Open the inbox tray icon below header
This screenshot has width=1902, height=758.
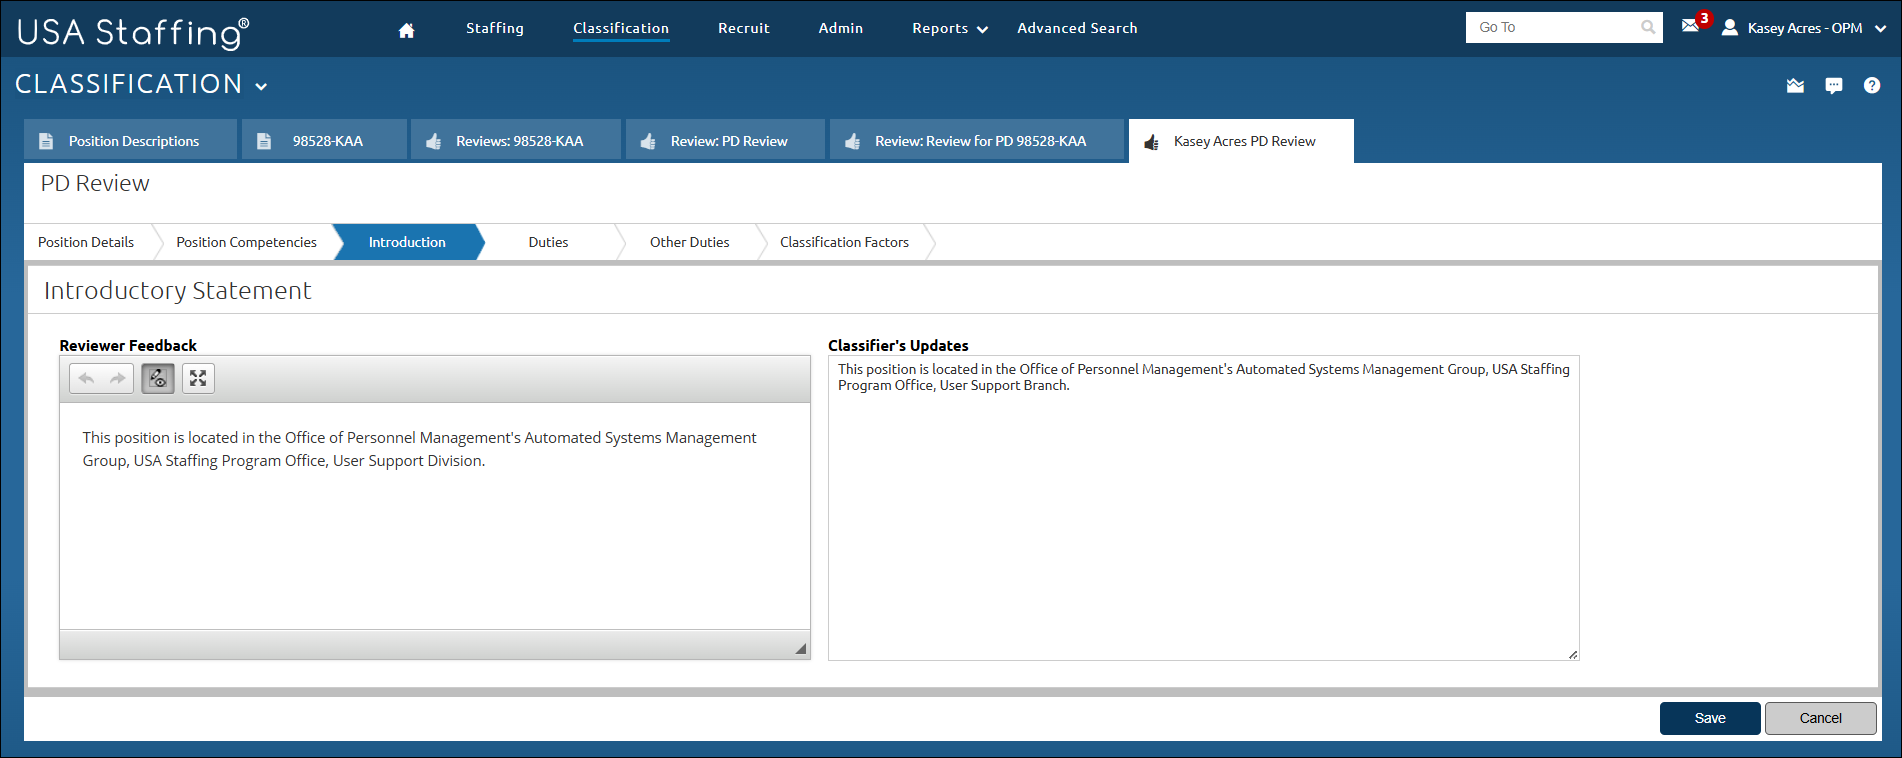1795,86
